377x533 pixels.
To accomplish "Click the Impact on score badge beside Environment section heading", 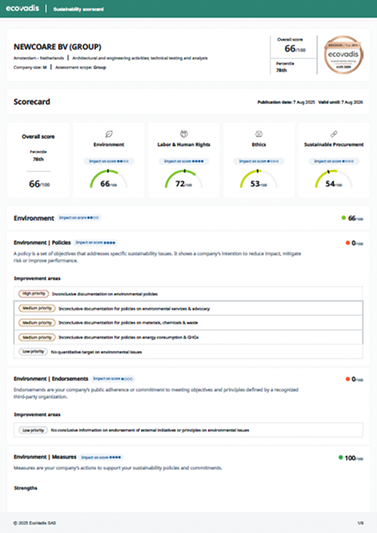I will (x=79, y=218).
